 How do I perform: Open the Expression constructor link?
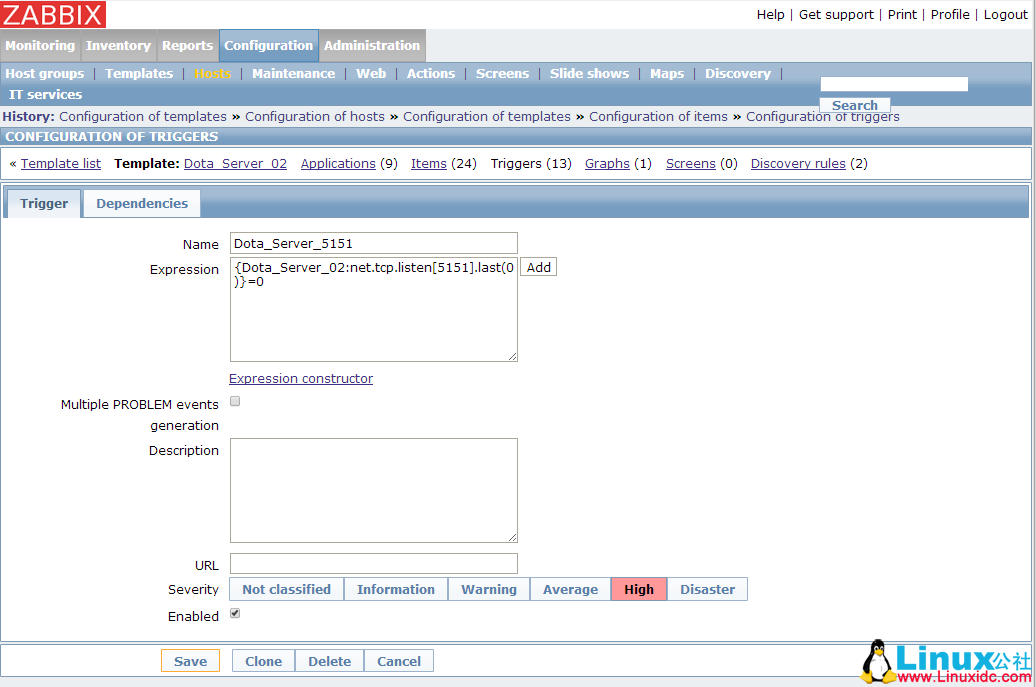[301, 378]
